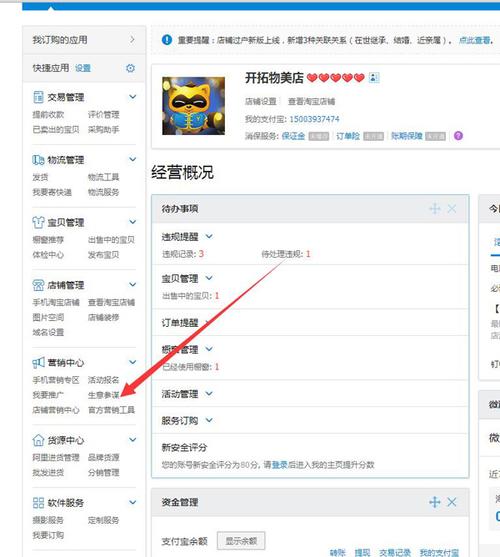The image size is (500, 557).
Task: Open 橱窗推荐 link
Action: (48, 240)
